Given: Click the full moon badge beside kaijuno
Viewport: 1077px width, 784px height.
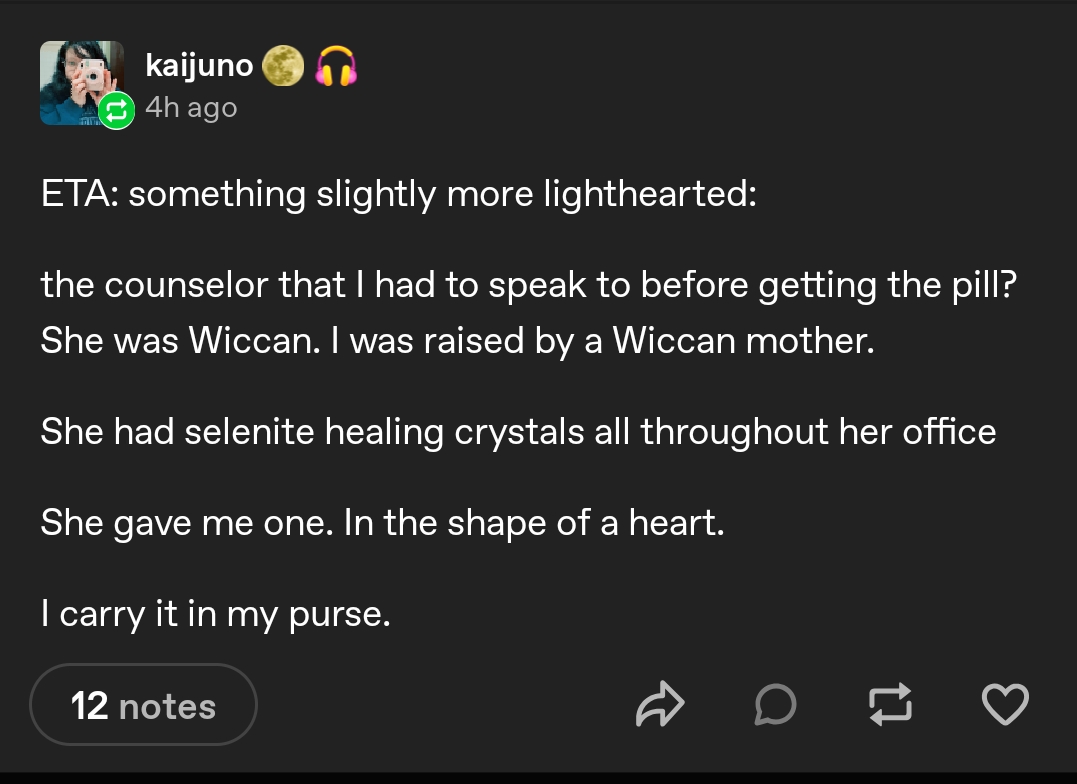Looking at the screenshot, I should point(283,66).
